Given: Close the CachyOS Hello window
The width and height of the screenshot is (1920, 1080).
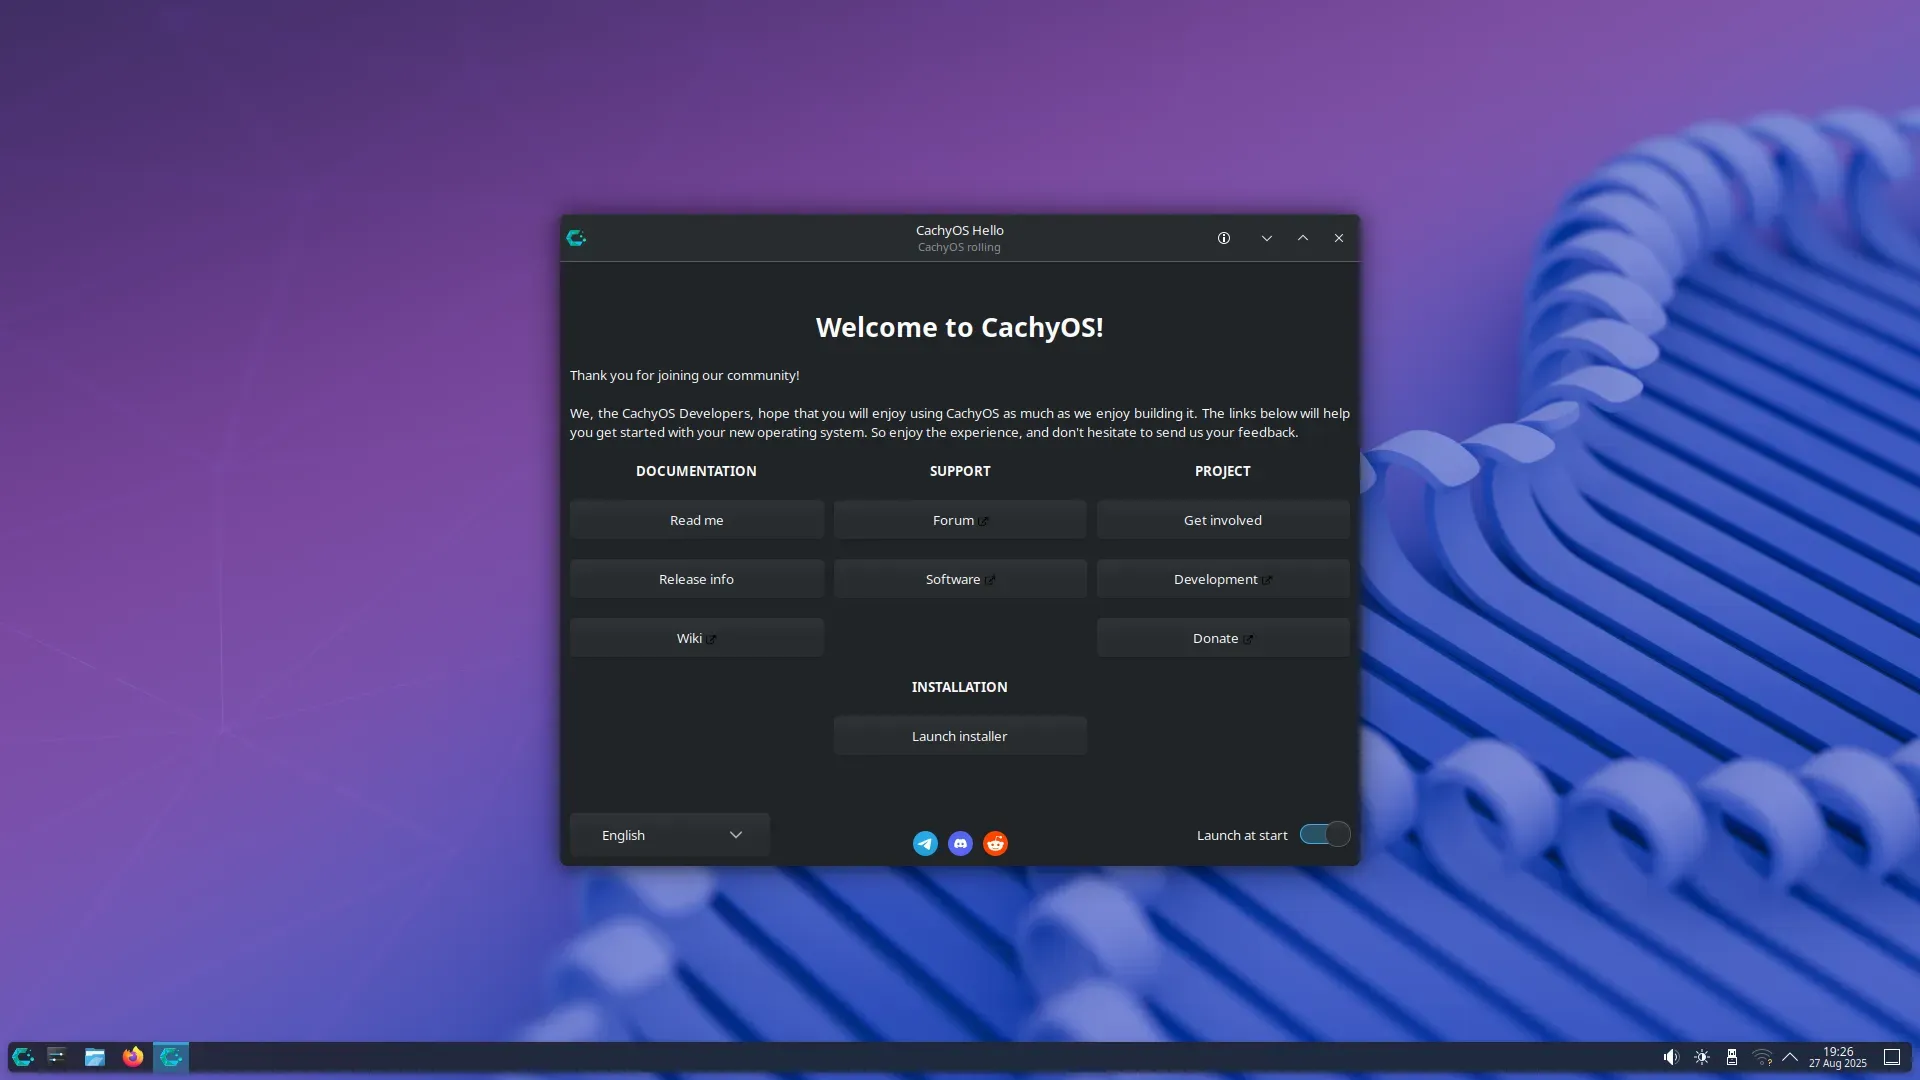Looking at the screenshot, I should tap(1339, 238).
